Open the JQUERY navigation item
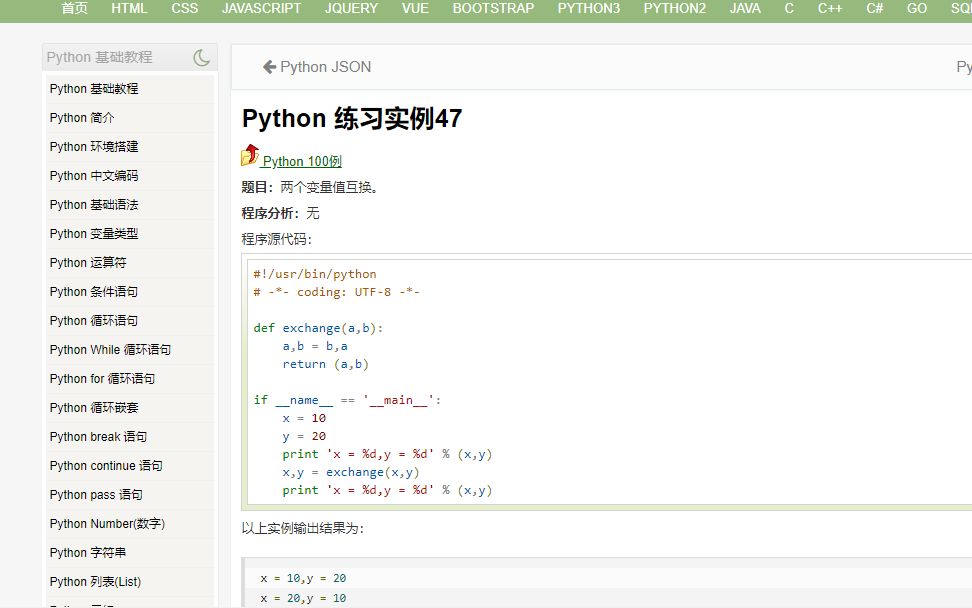 (351, 8)
